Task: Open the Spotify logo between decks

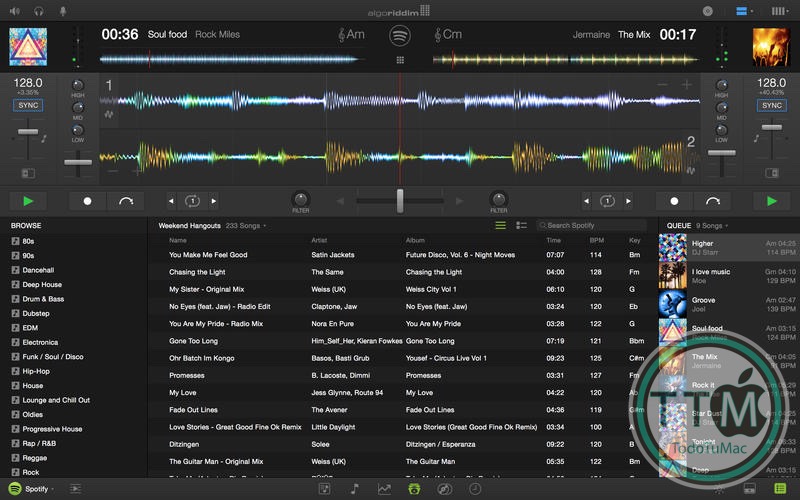Action: (x=400, y=36)
